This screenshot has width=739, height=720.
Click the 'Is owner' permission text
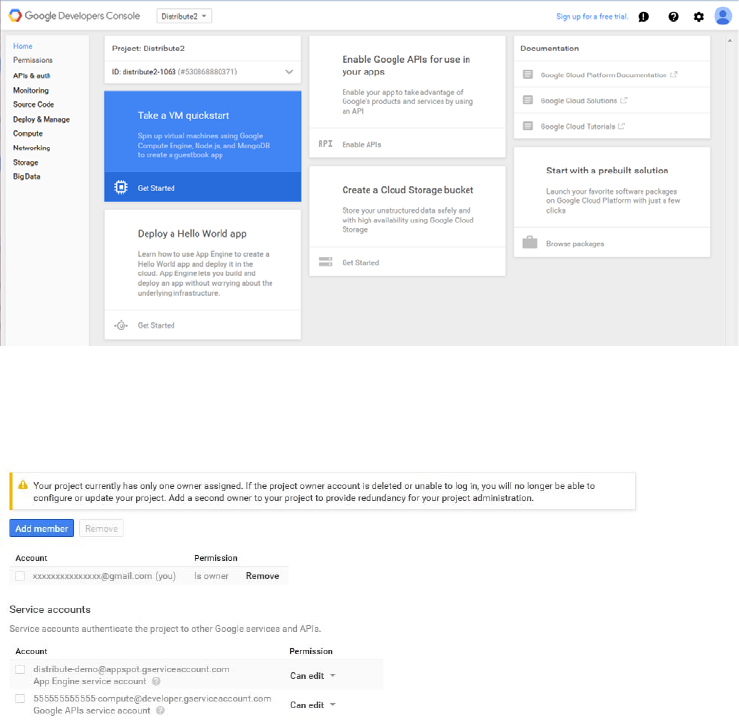[211, 576]
